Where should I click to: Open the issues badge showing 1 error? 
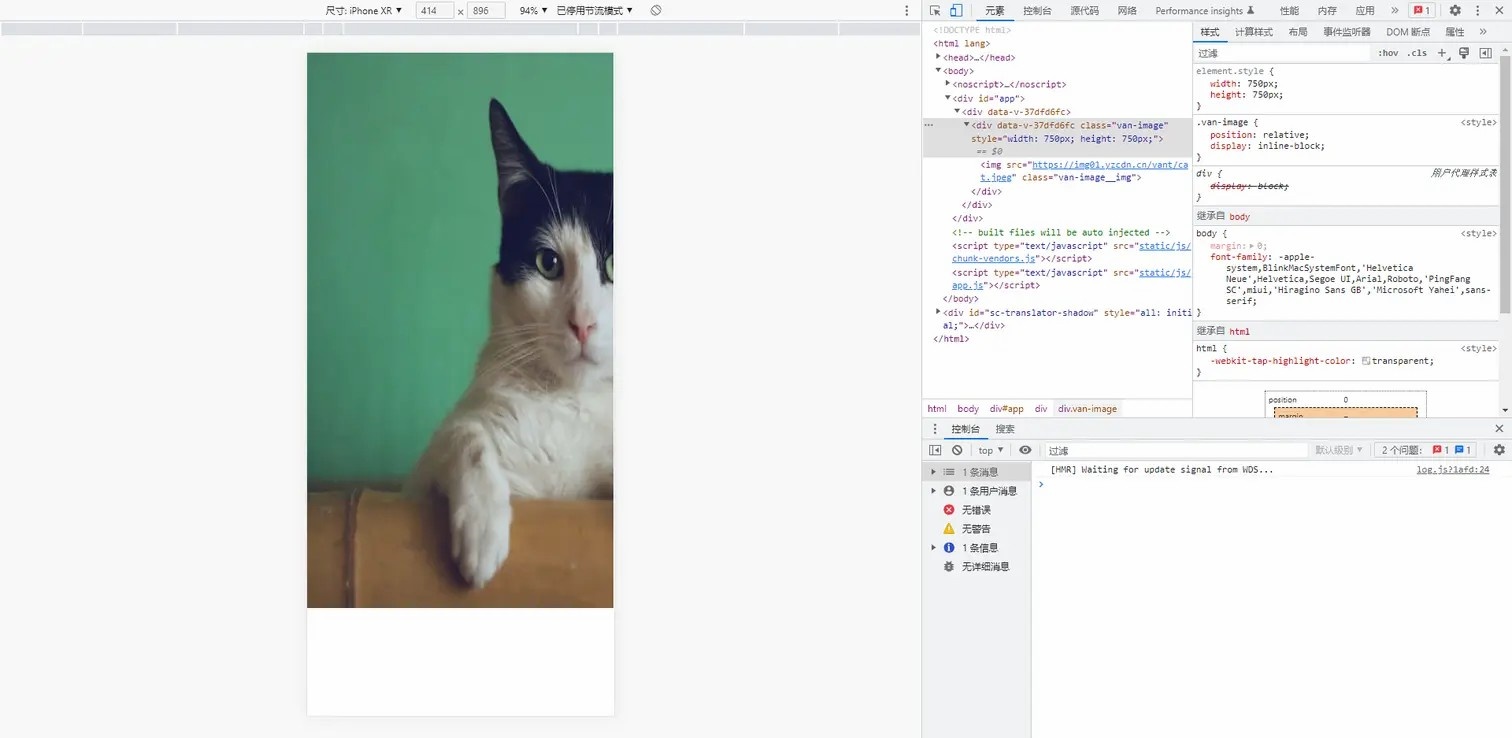coord(1421,10)
